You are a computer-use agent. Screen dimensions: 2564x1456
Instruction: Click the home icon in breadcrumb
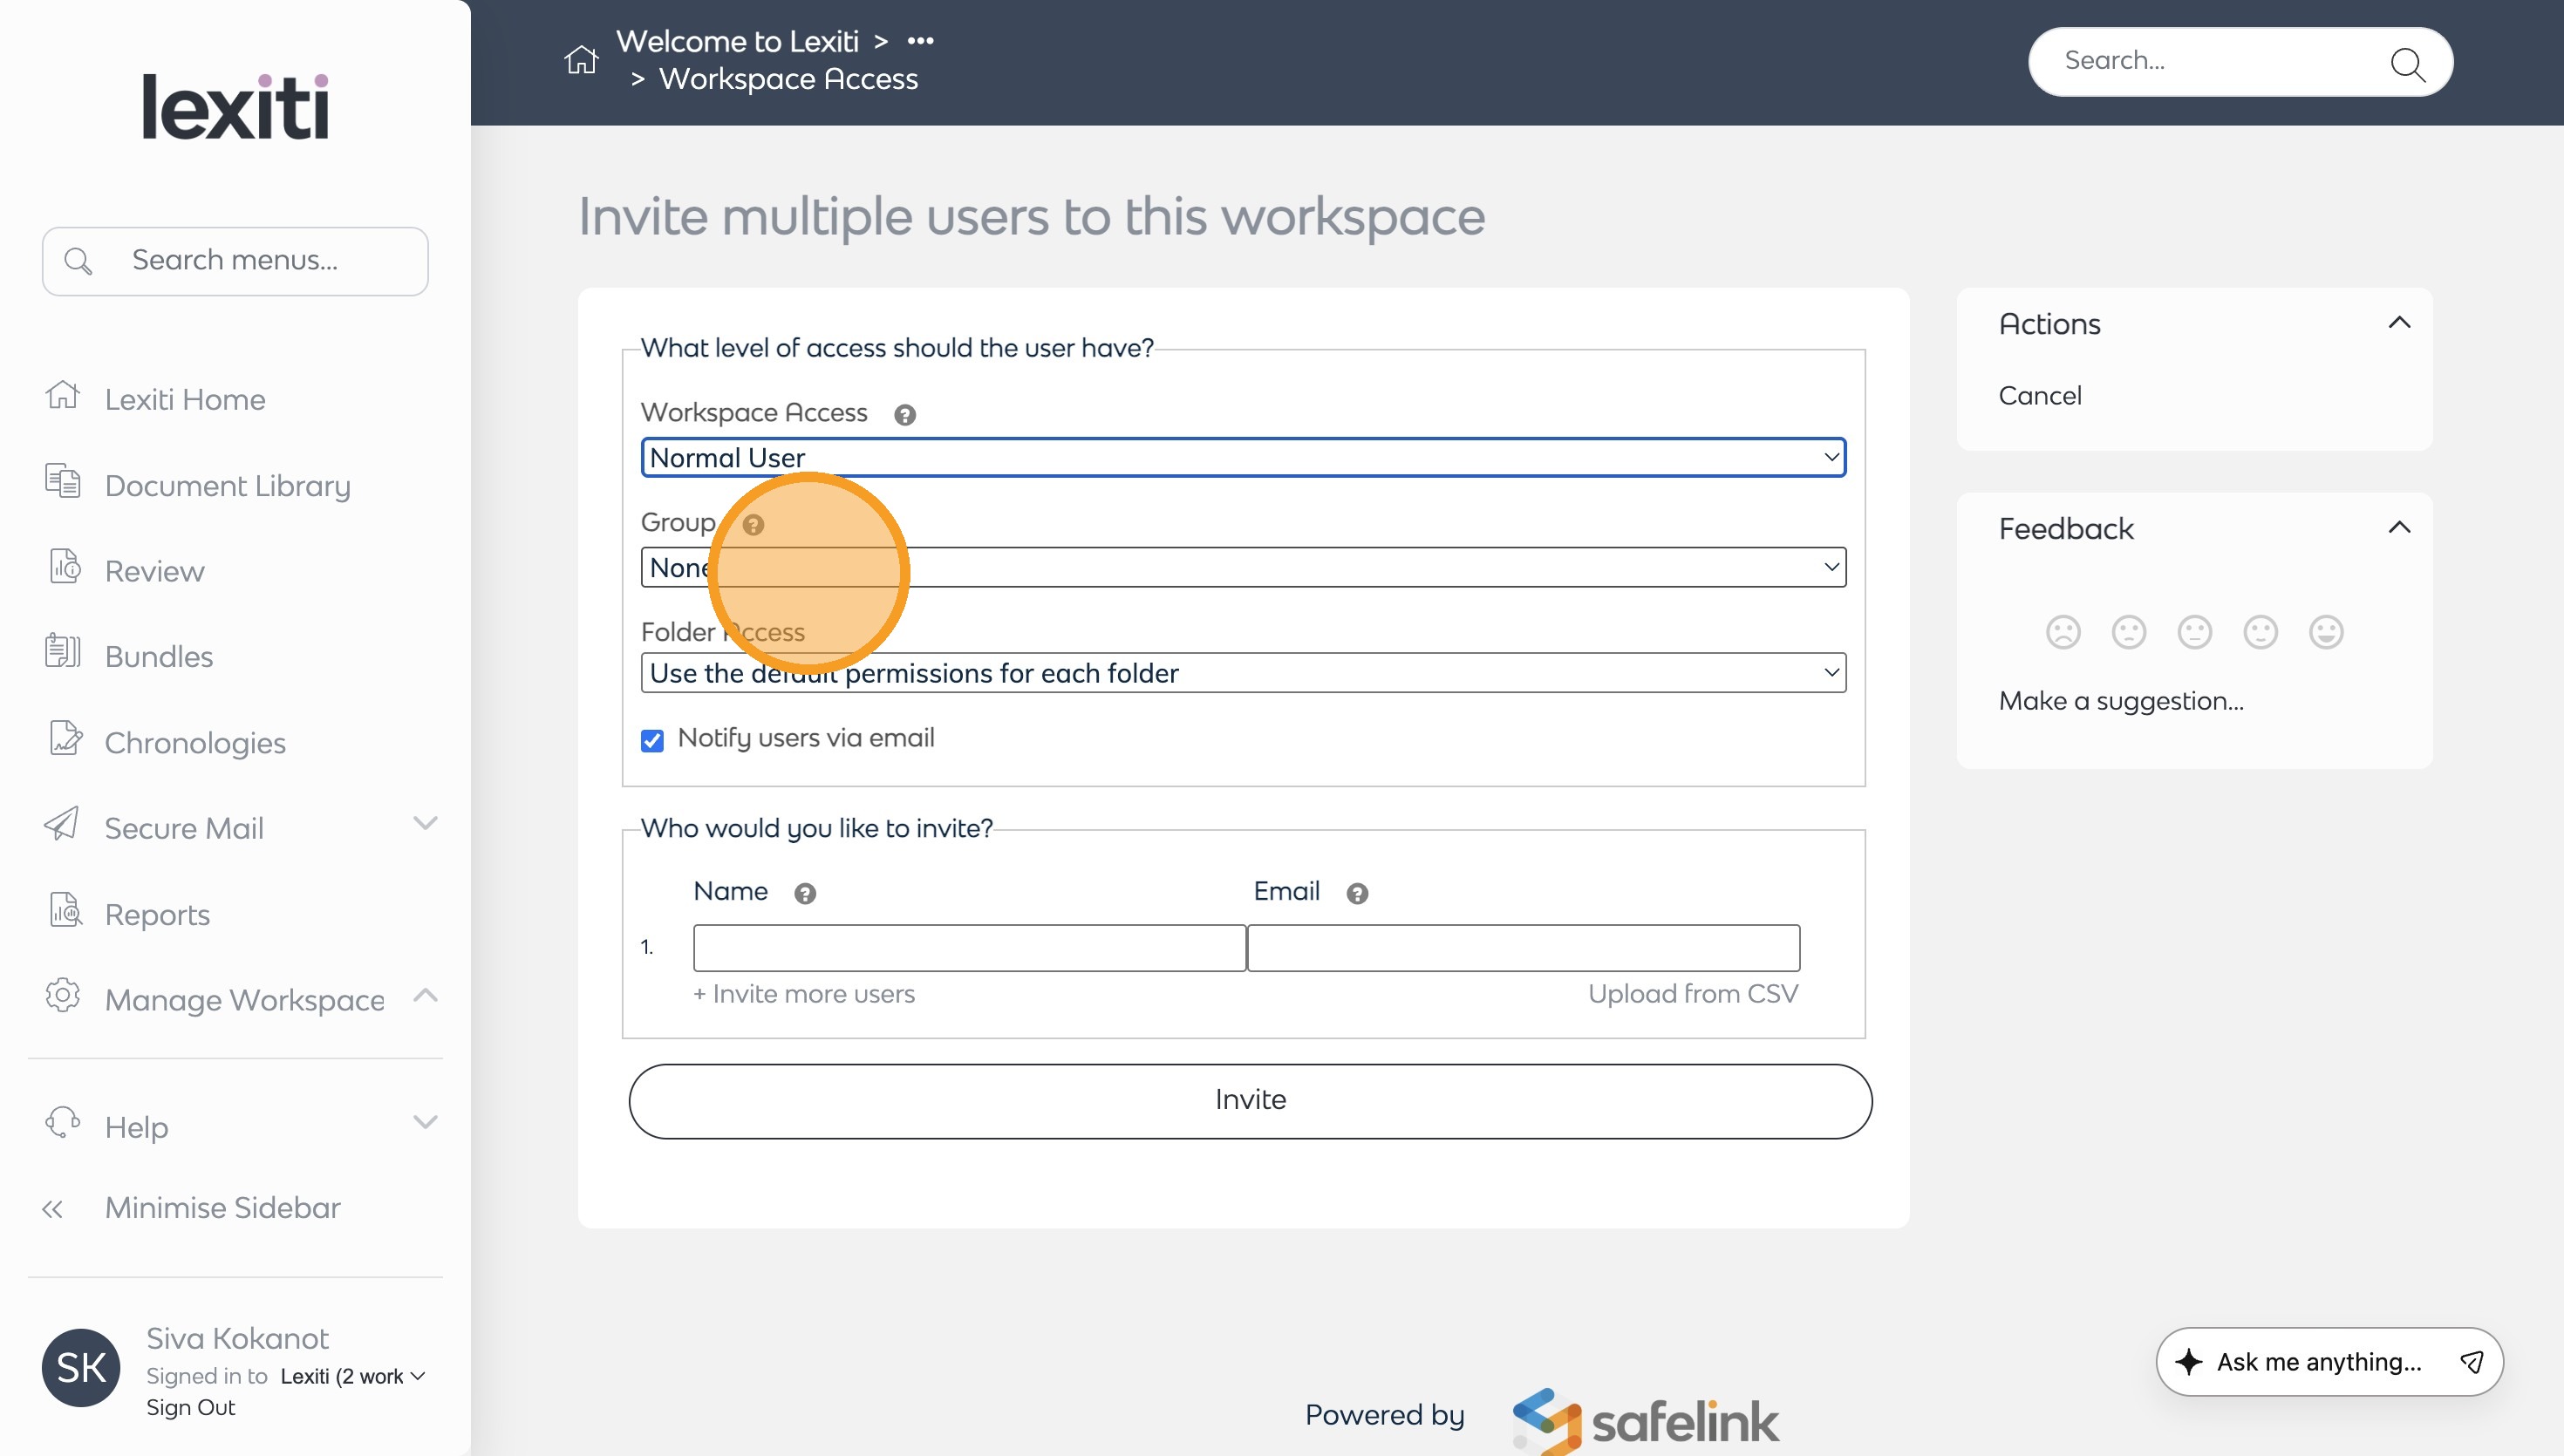click(580, 60)
